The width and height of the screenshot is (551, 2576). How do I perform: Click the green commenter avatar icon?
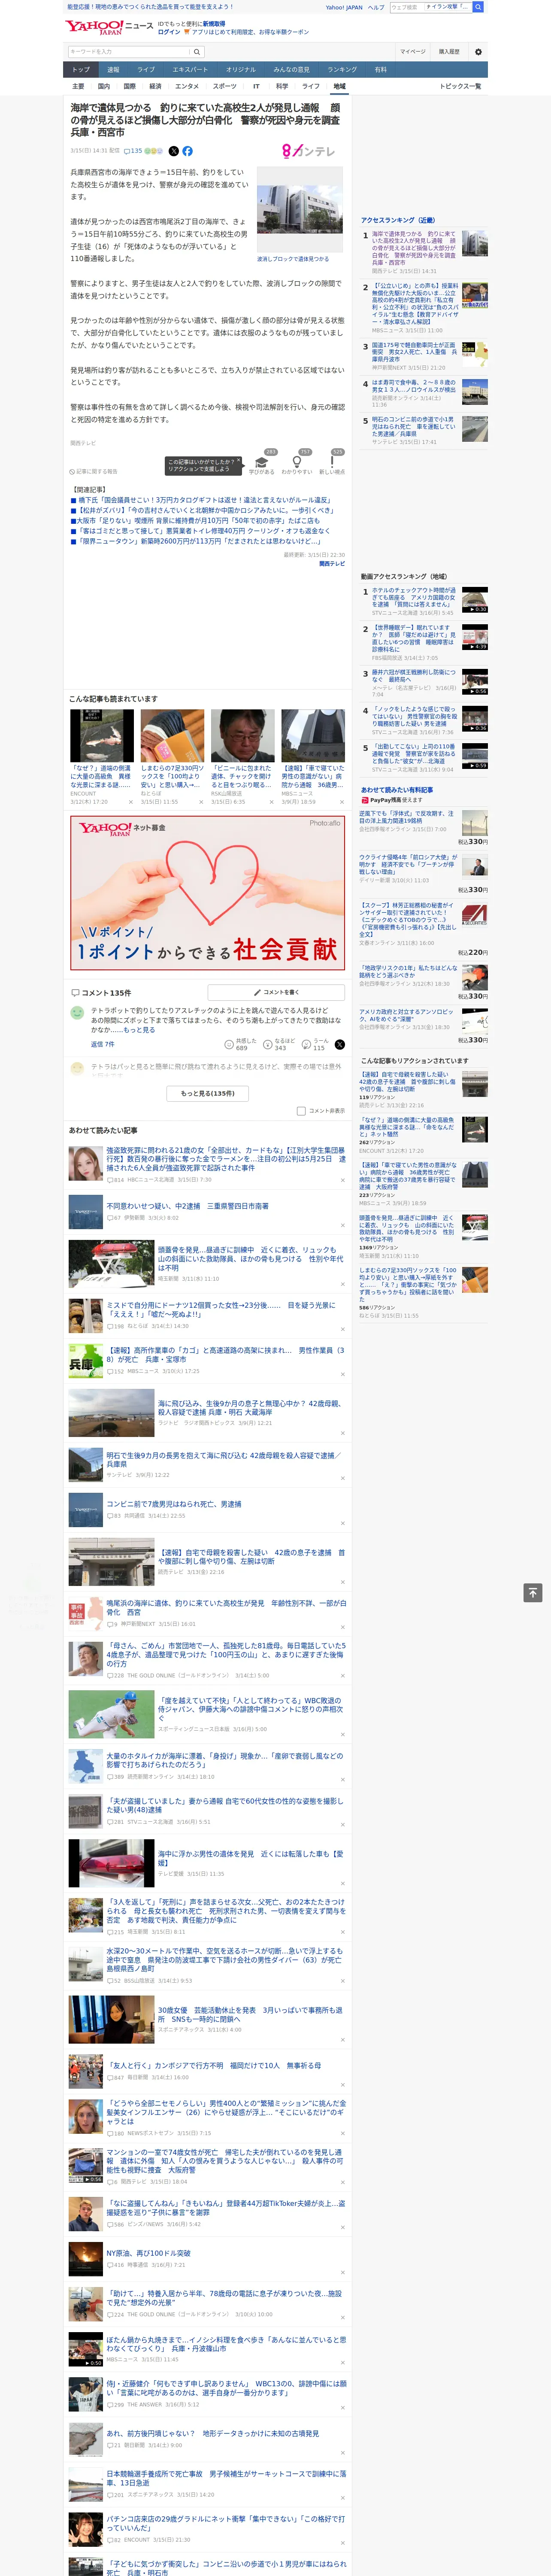tap(77, 1013)
